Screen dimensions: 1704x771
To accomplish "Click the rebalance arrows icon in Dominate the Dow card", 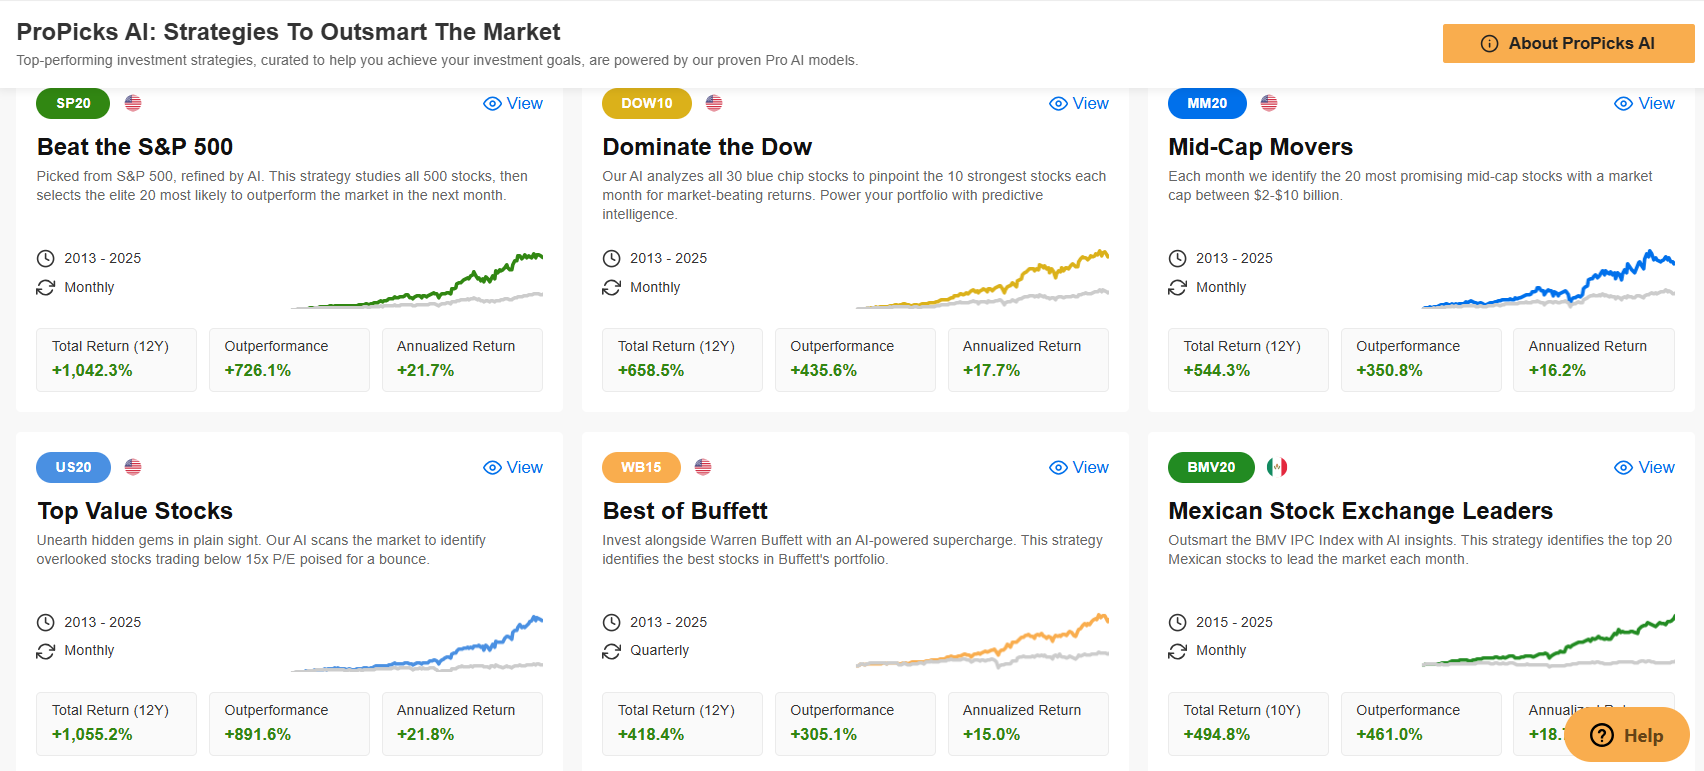I will [x=611, y=287].
